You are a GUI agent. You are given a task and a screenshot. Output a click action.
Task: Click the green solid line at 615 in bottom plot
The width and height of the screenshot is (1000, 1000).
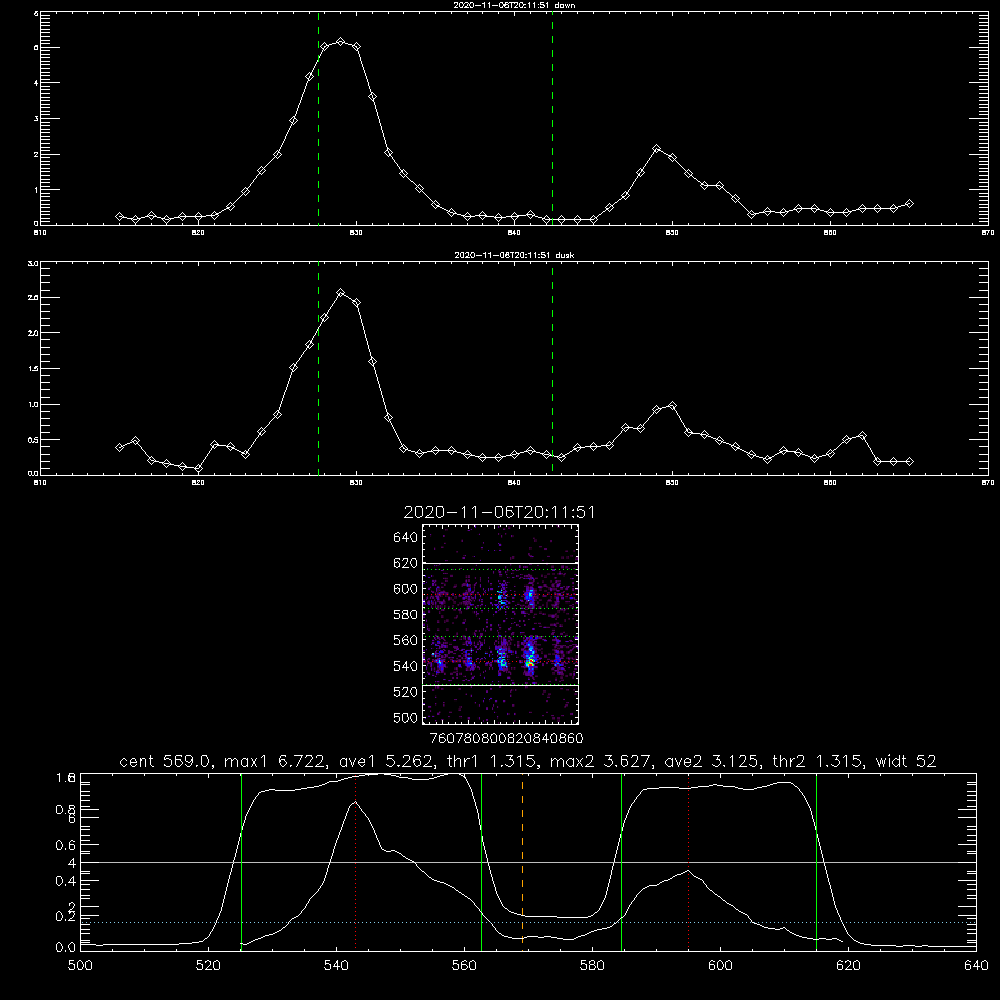(x=816, y=861)
